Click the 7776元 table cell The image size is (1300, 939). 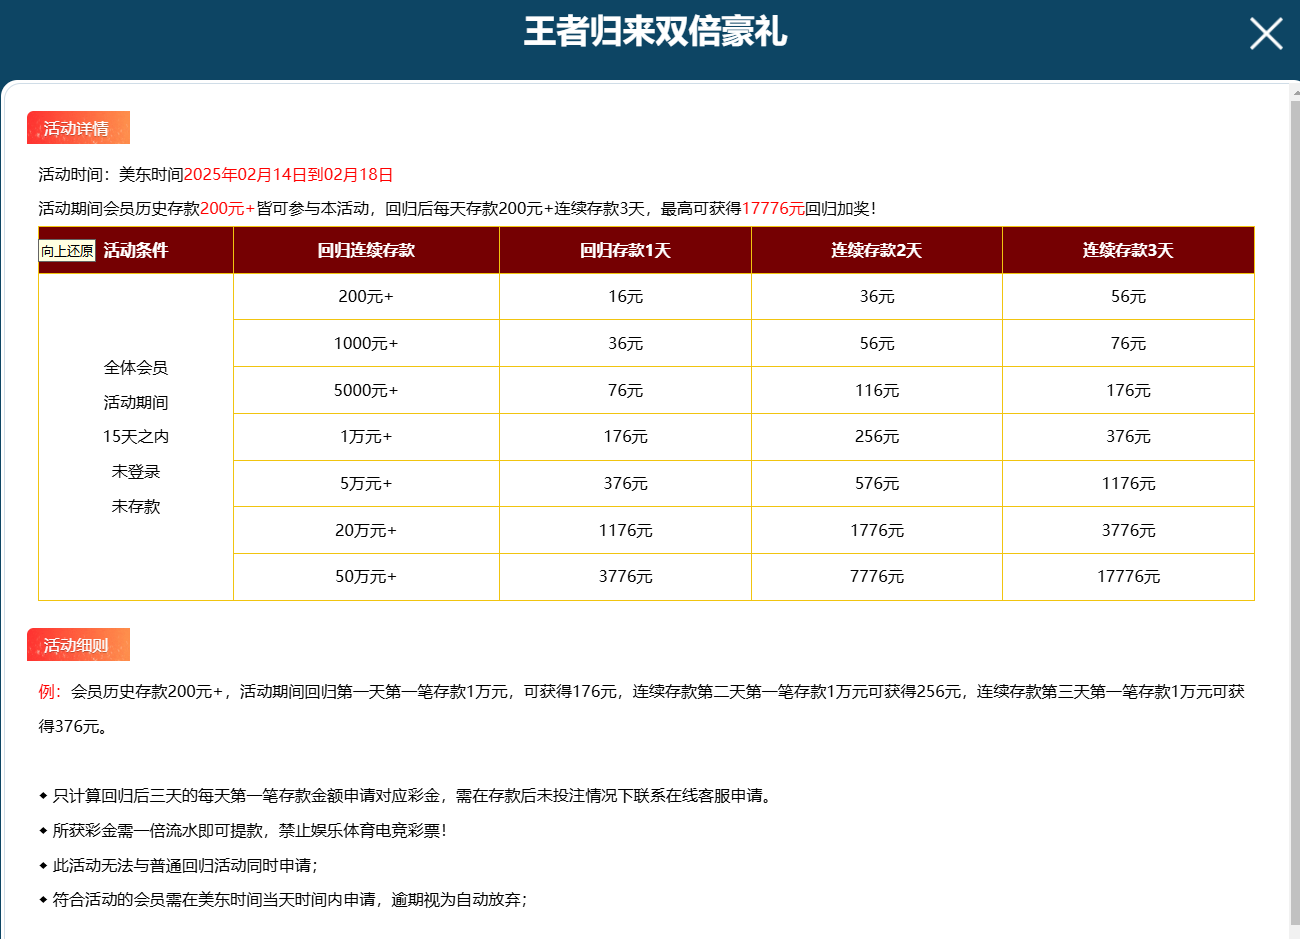(x=877, y=577)
